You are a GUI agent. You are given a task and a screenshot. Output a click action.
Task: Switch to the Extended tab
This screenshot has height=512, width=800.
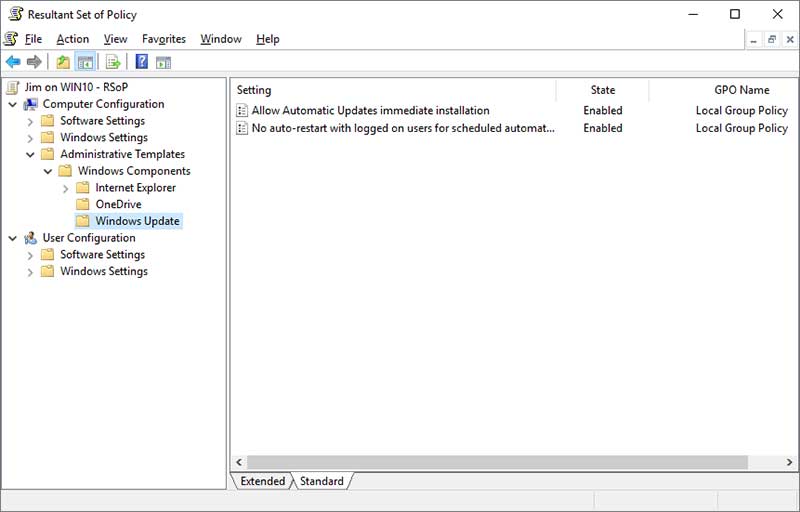click(262, 481)
